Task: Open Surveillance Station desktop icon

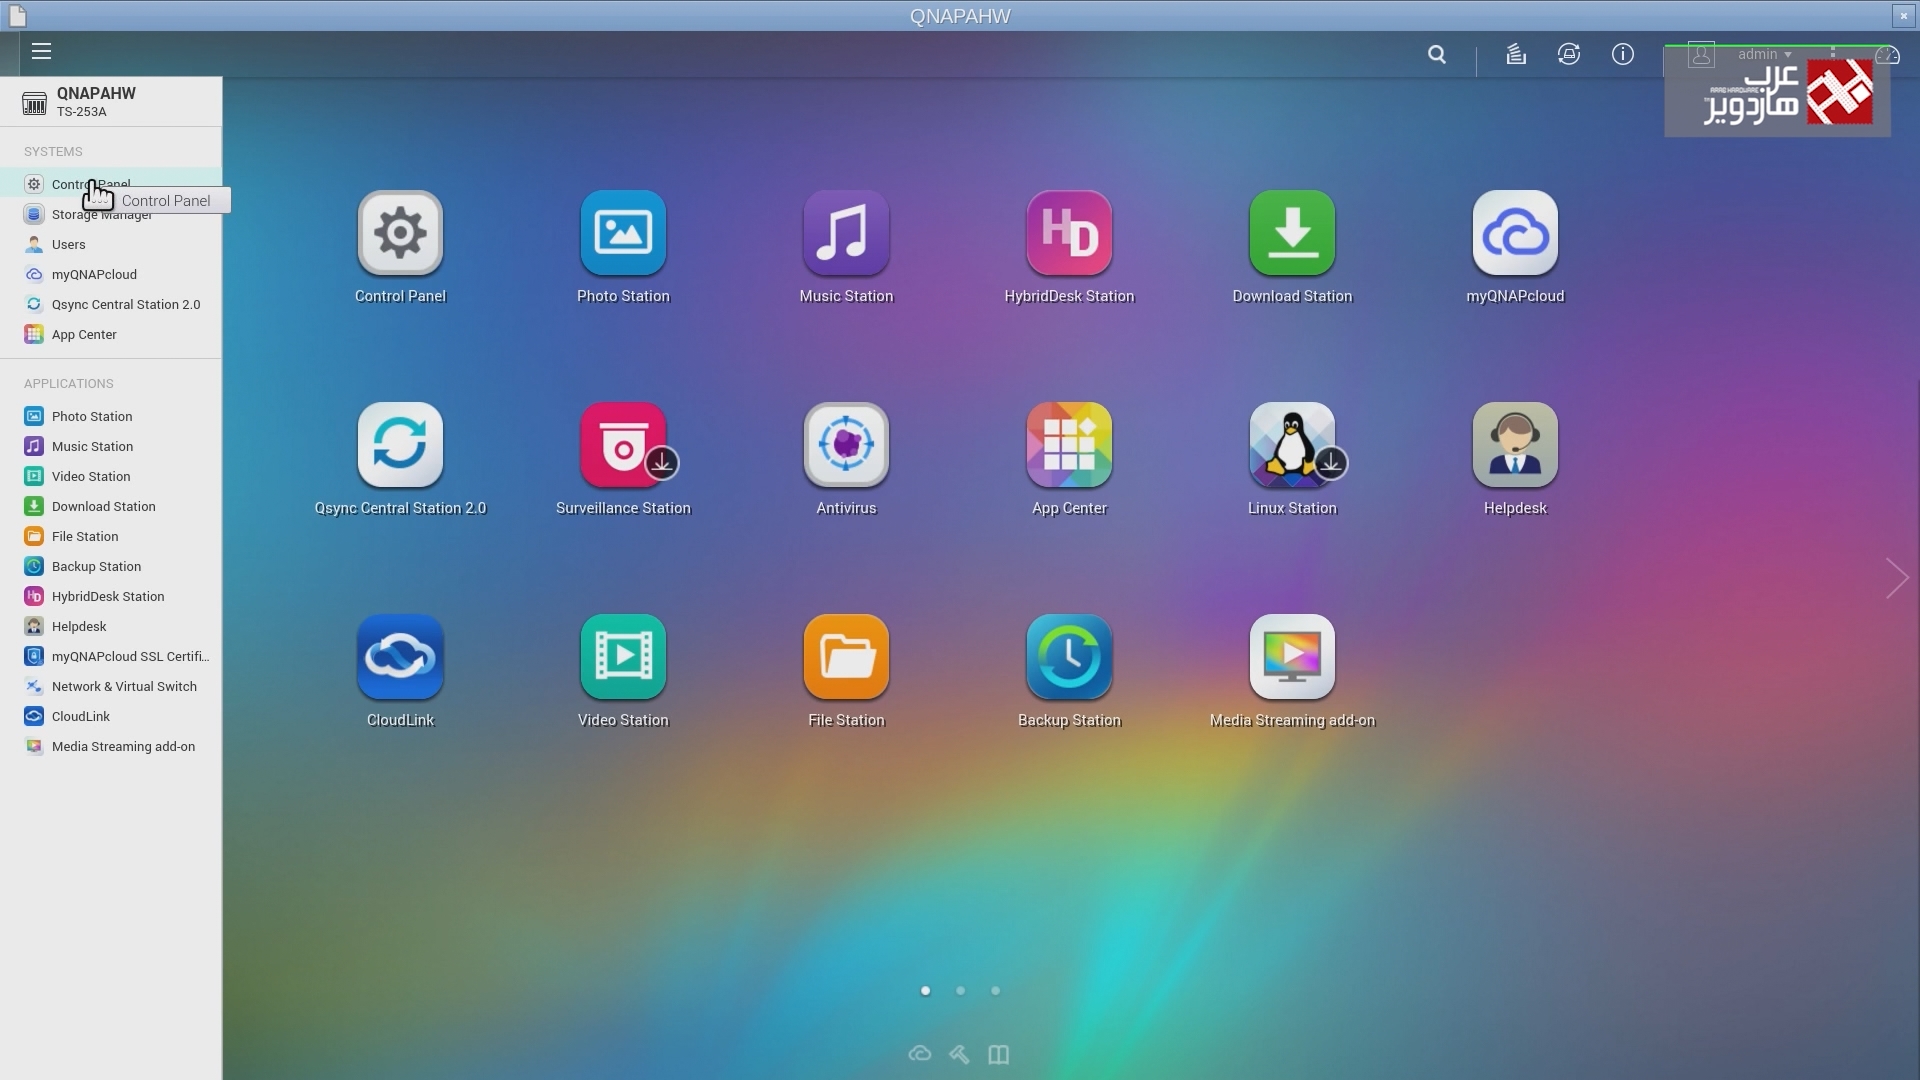Action: 623,445
